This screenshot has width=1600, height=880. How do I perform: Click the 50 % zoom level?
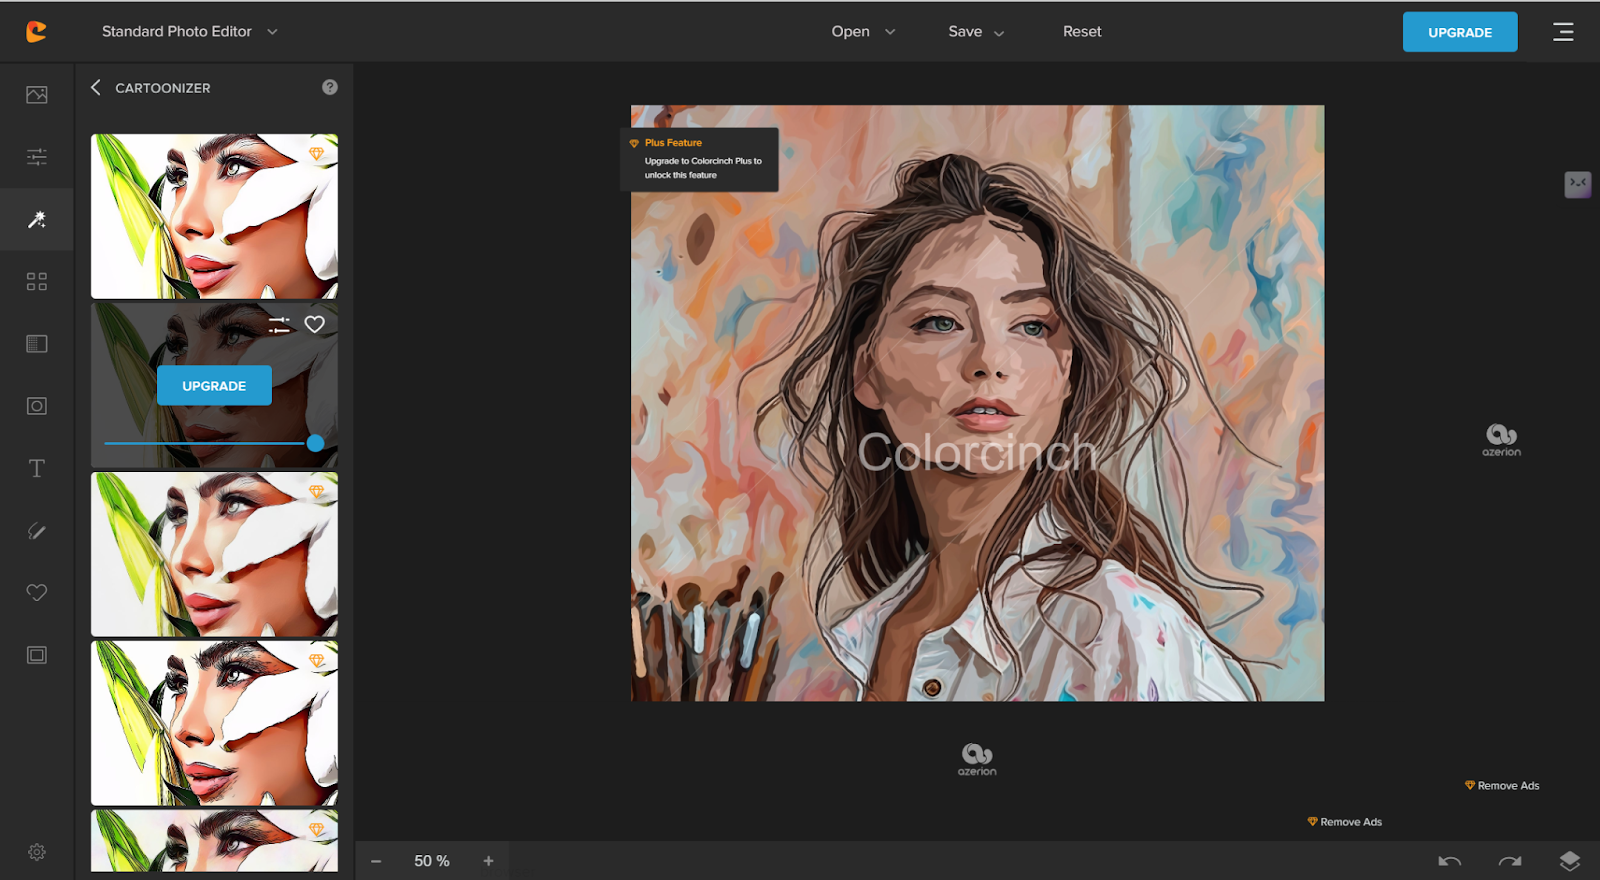(432, 861)
